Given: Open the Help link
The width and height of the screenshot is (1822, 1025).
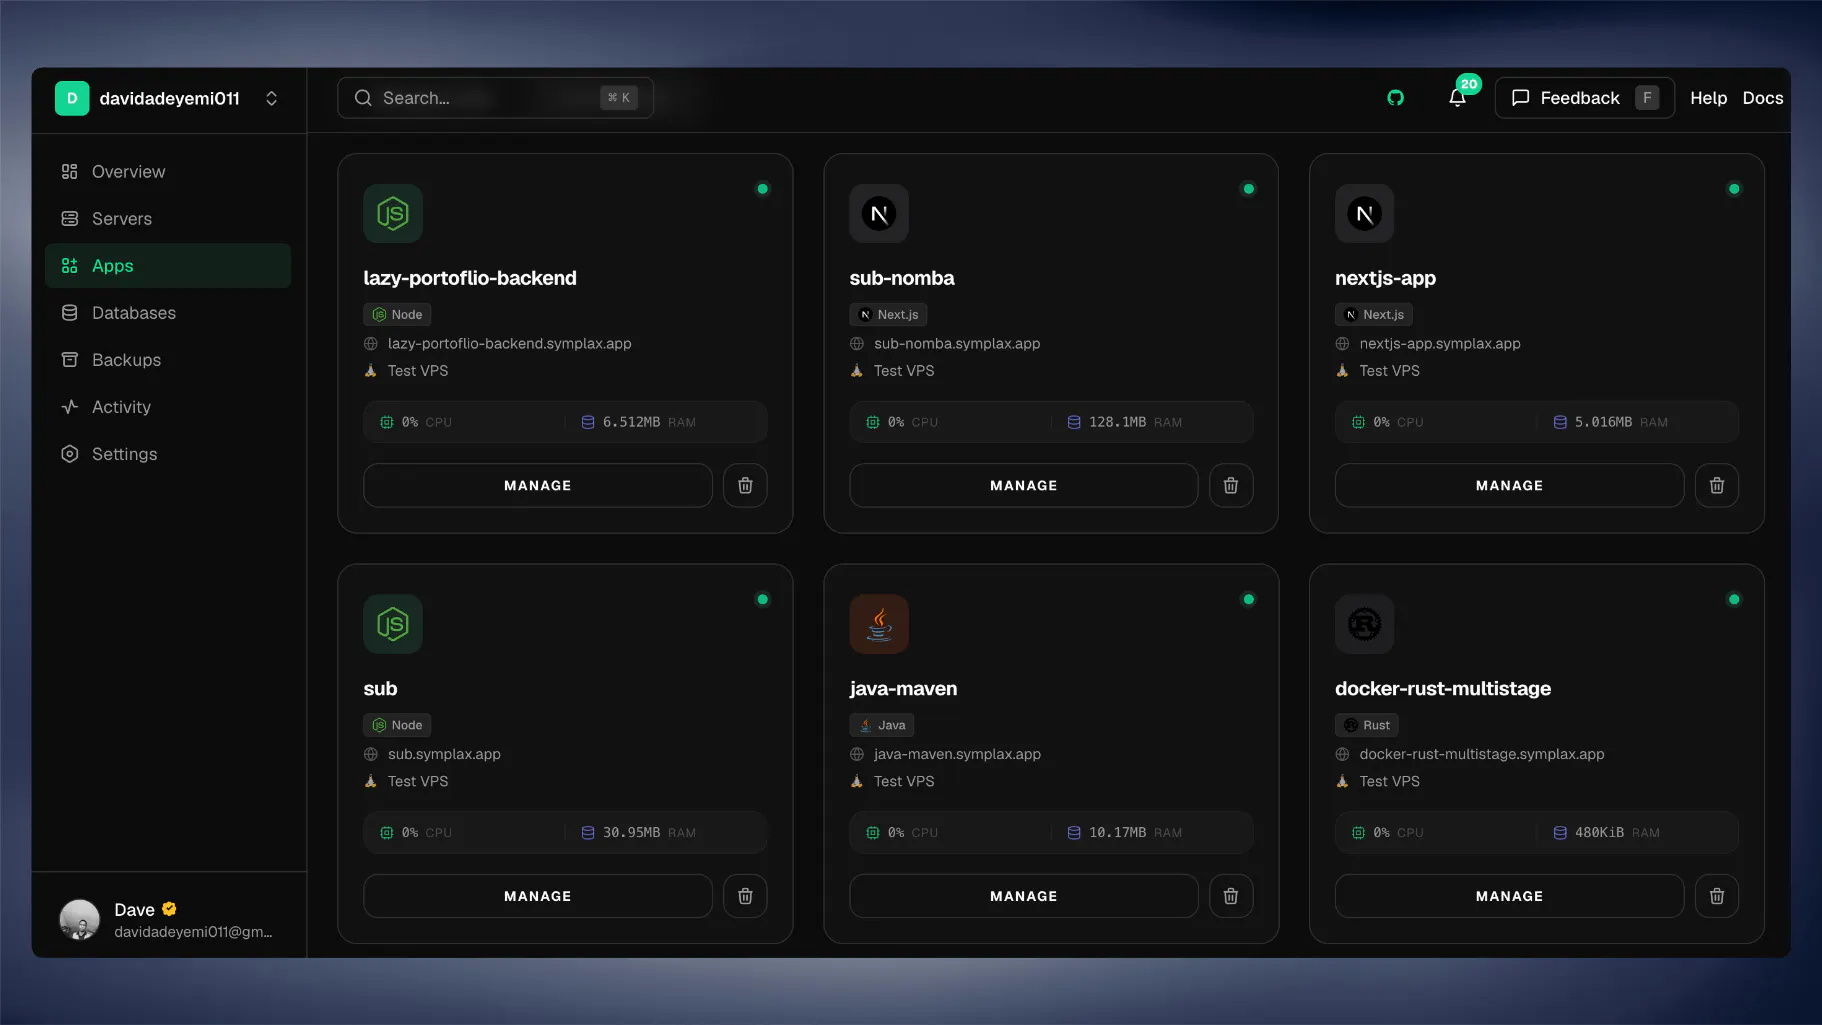Looking at the screenshot, I should click(1708, 98).
